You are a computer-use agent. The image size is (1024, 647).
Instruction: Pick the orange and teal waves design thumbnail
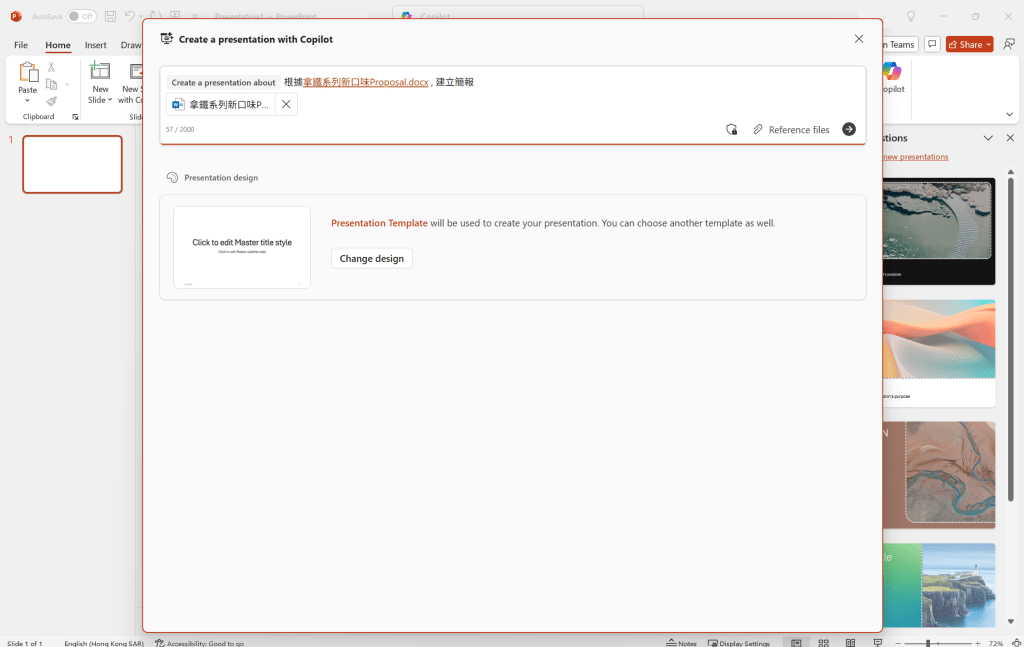(938, 353)
